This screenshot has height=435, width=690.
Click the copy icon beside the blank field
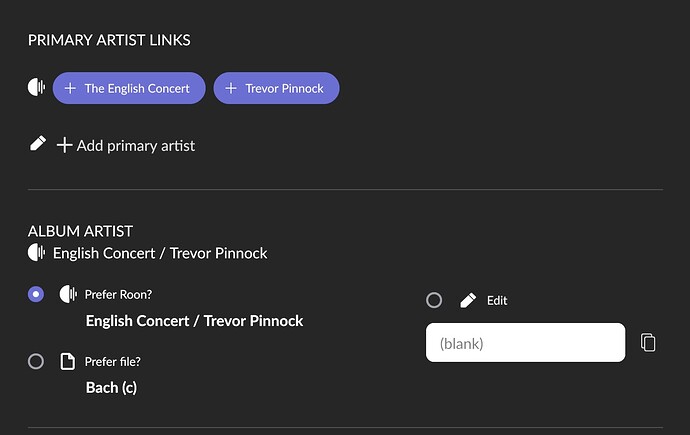pos(648,343)
